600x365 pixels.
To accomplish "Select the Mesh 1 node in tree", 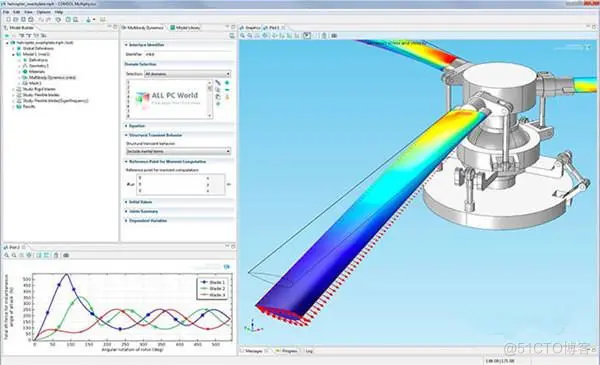I will click(35, 83).
